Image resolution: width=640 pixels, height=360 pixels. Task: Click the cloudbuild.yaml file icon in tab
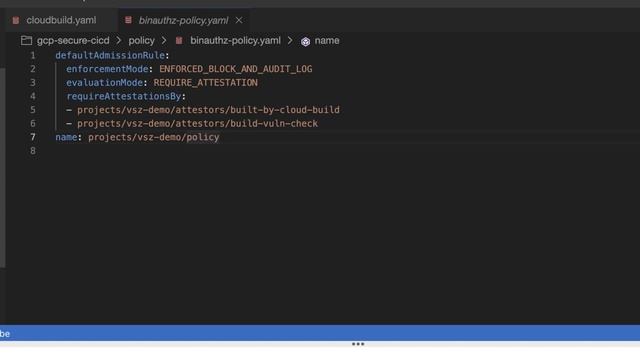16,20
